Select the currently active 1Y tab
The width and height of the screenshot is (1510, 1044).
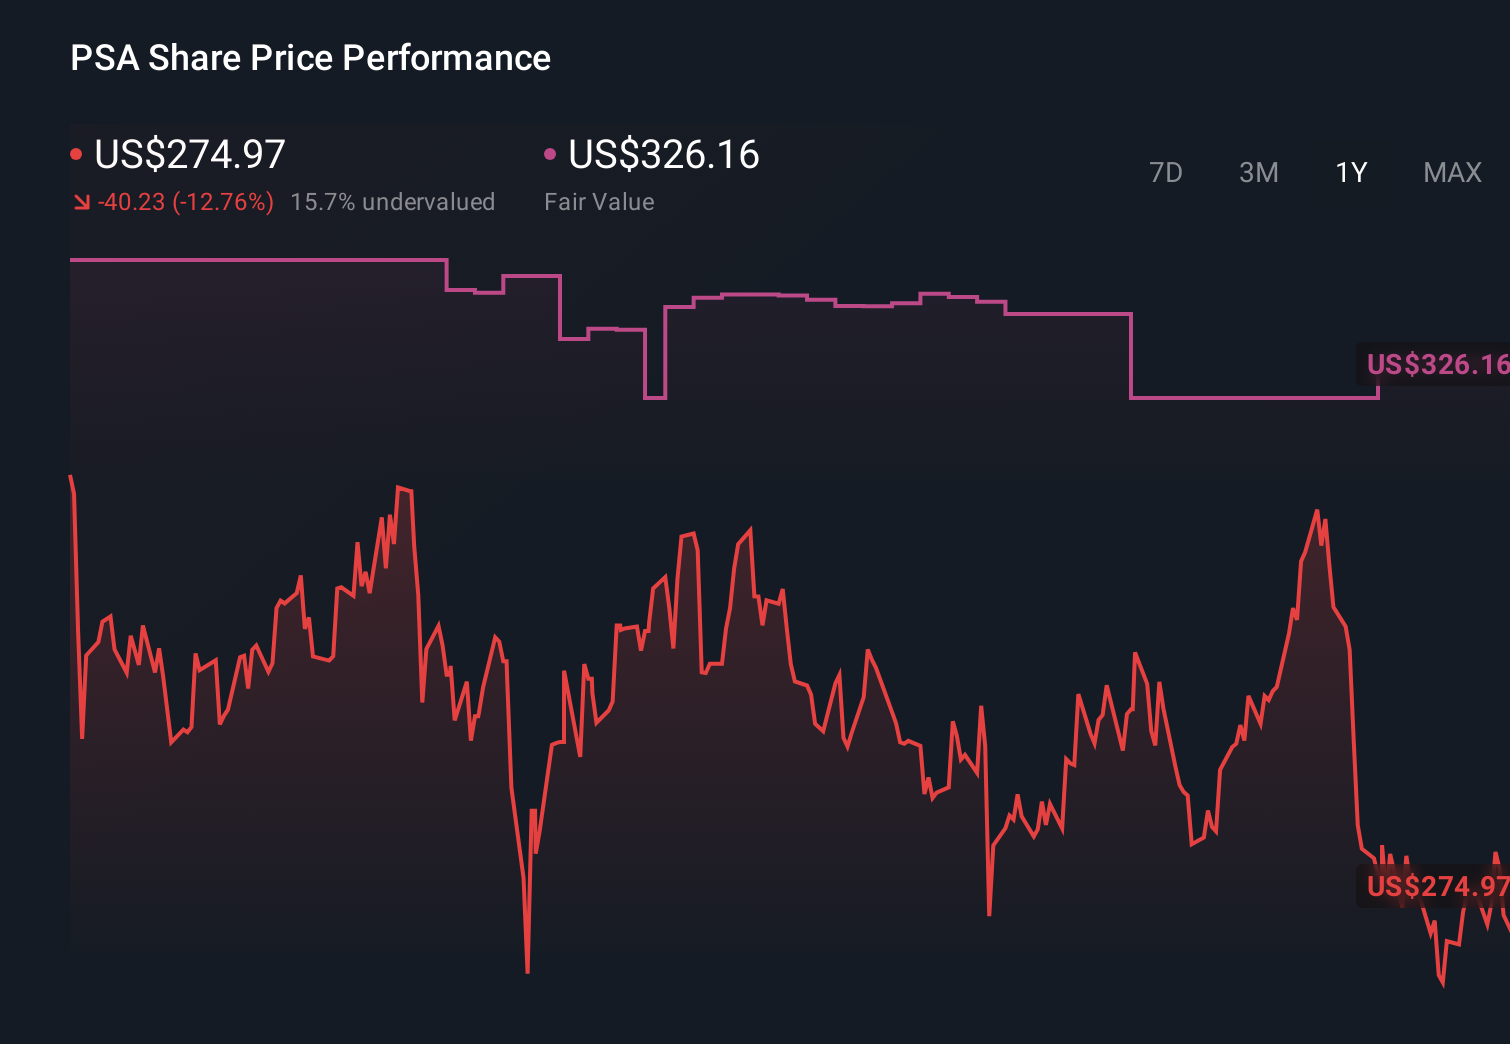click(x=1350, y=172)
